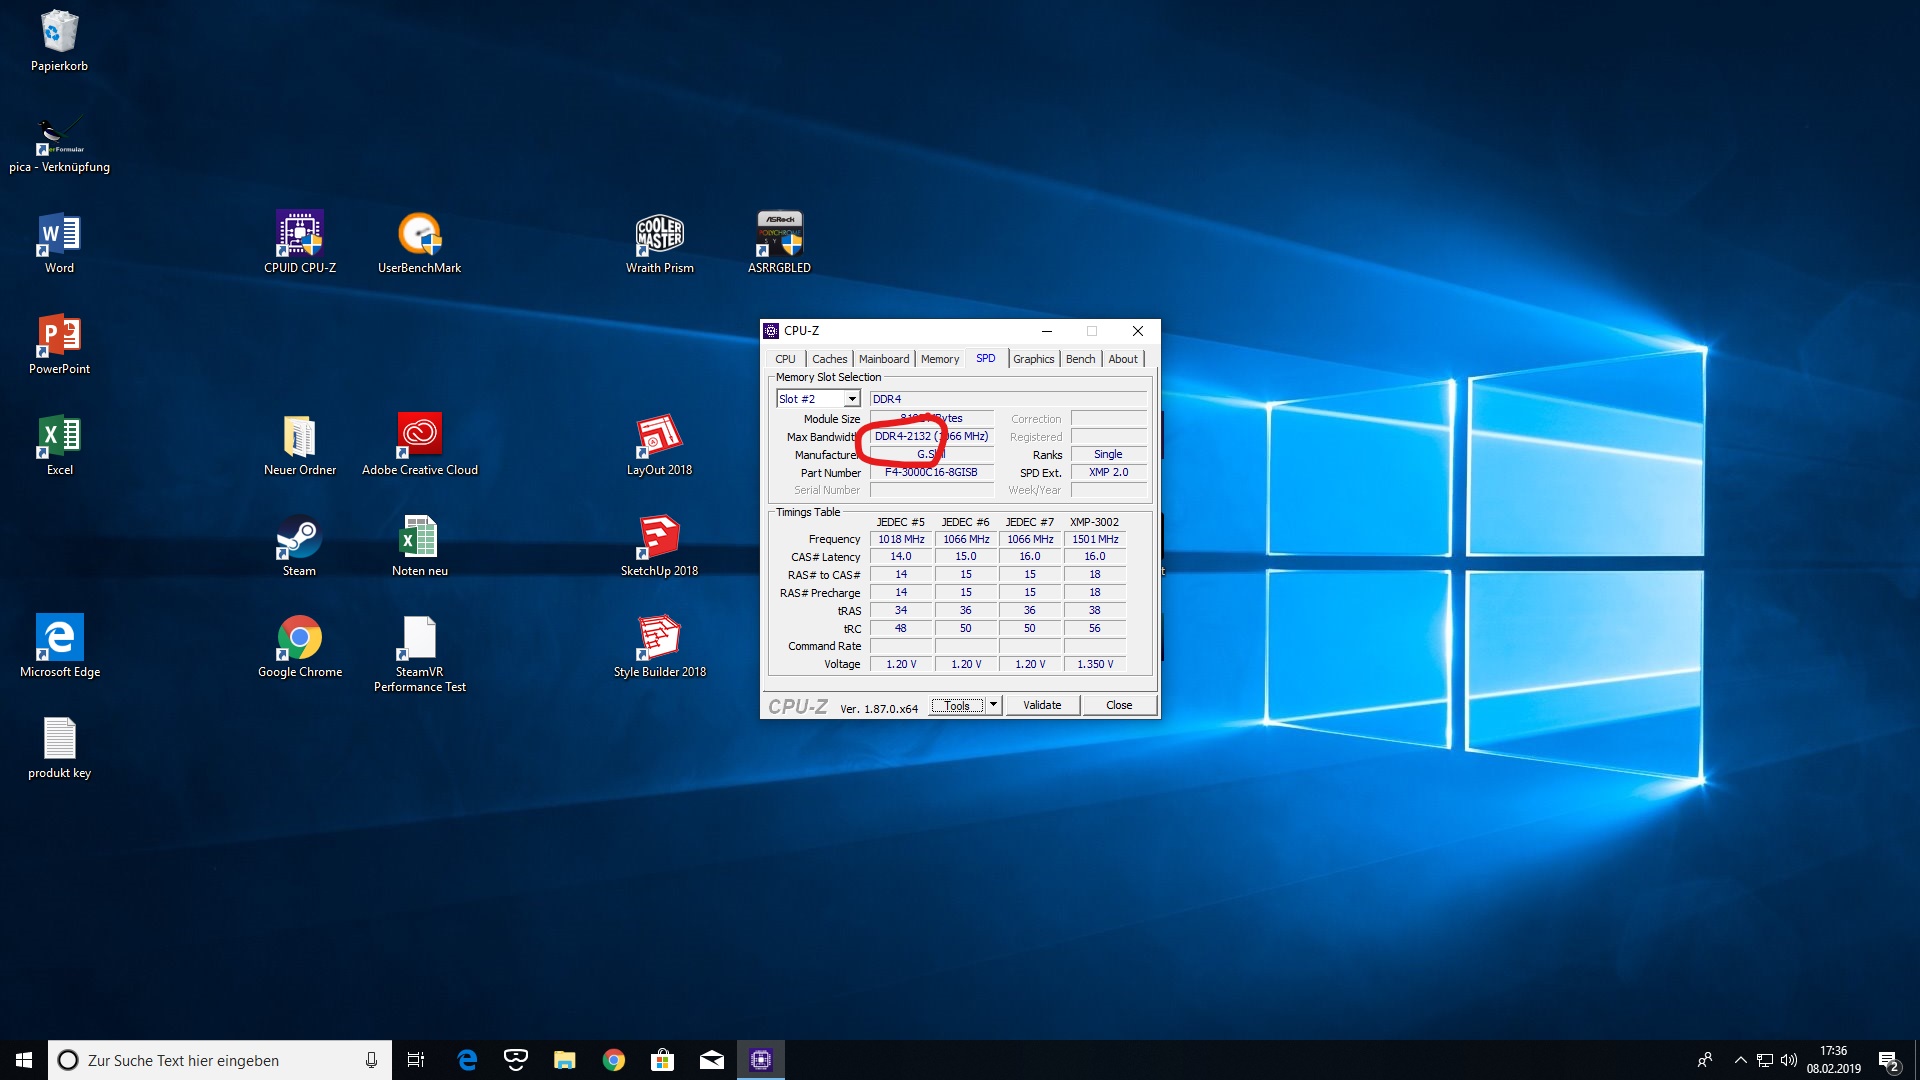The width and height of the screenshot is (1920, 1080).
Task: Open the pica - Verknüpfung shortcut
Action: (x=59, y=144)
